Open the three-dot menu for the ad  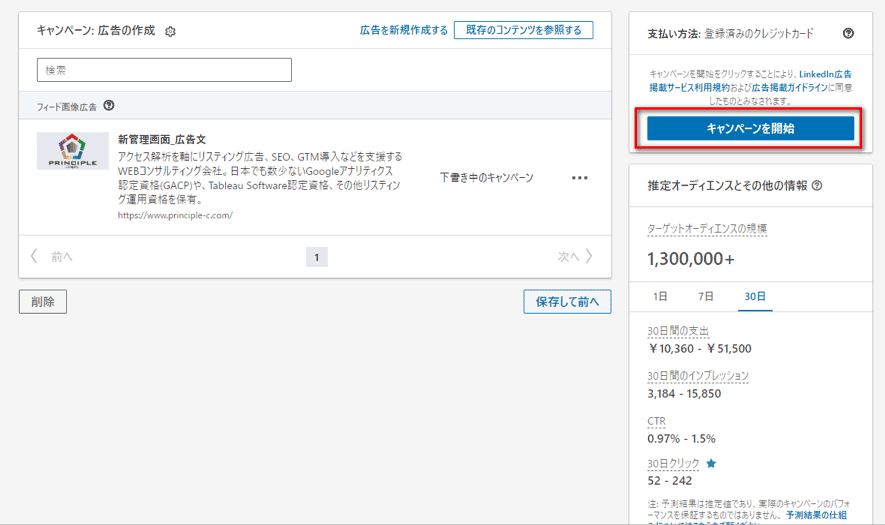coord(580,178)
